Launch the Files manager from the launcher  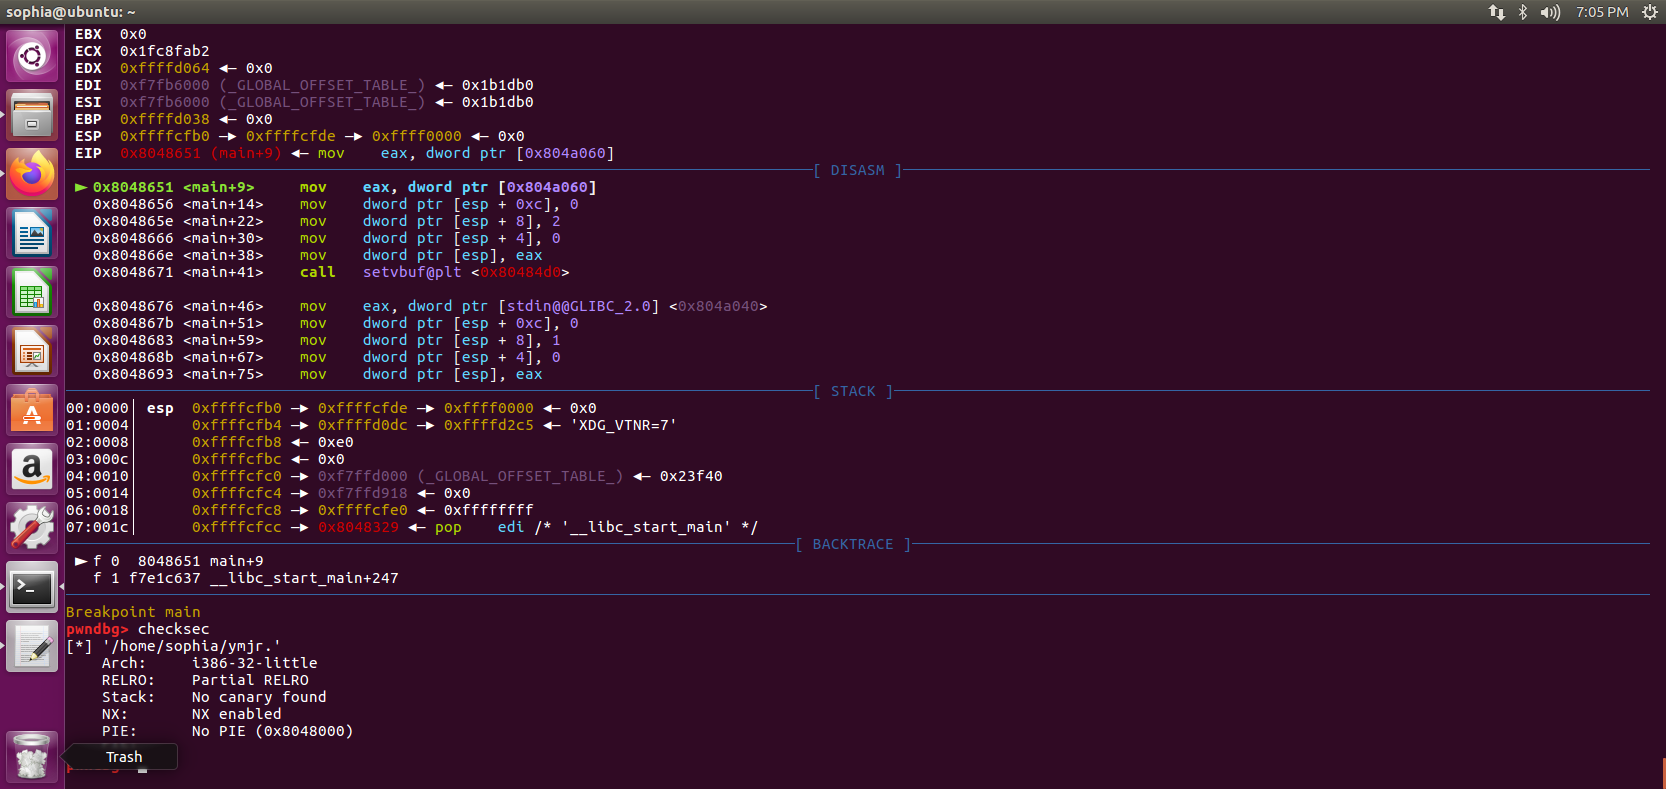(32, 115)
